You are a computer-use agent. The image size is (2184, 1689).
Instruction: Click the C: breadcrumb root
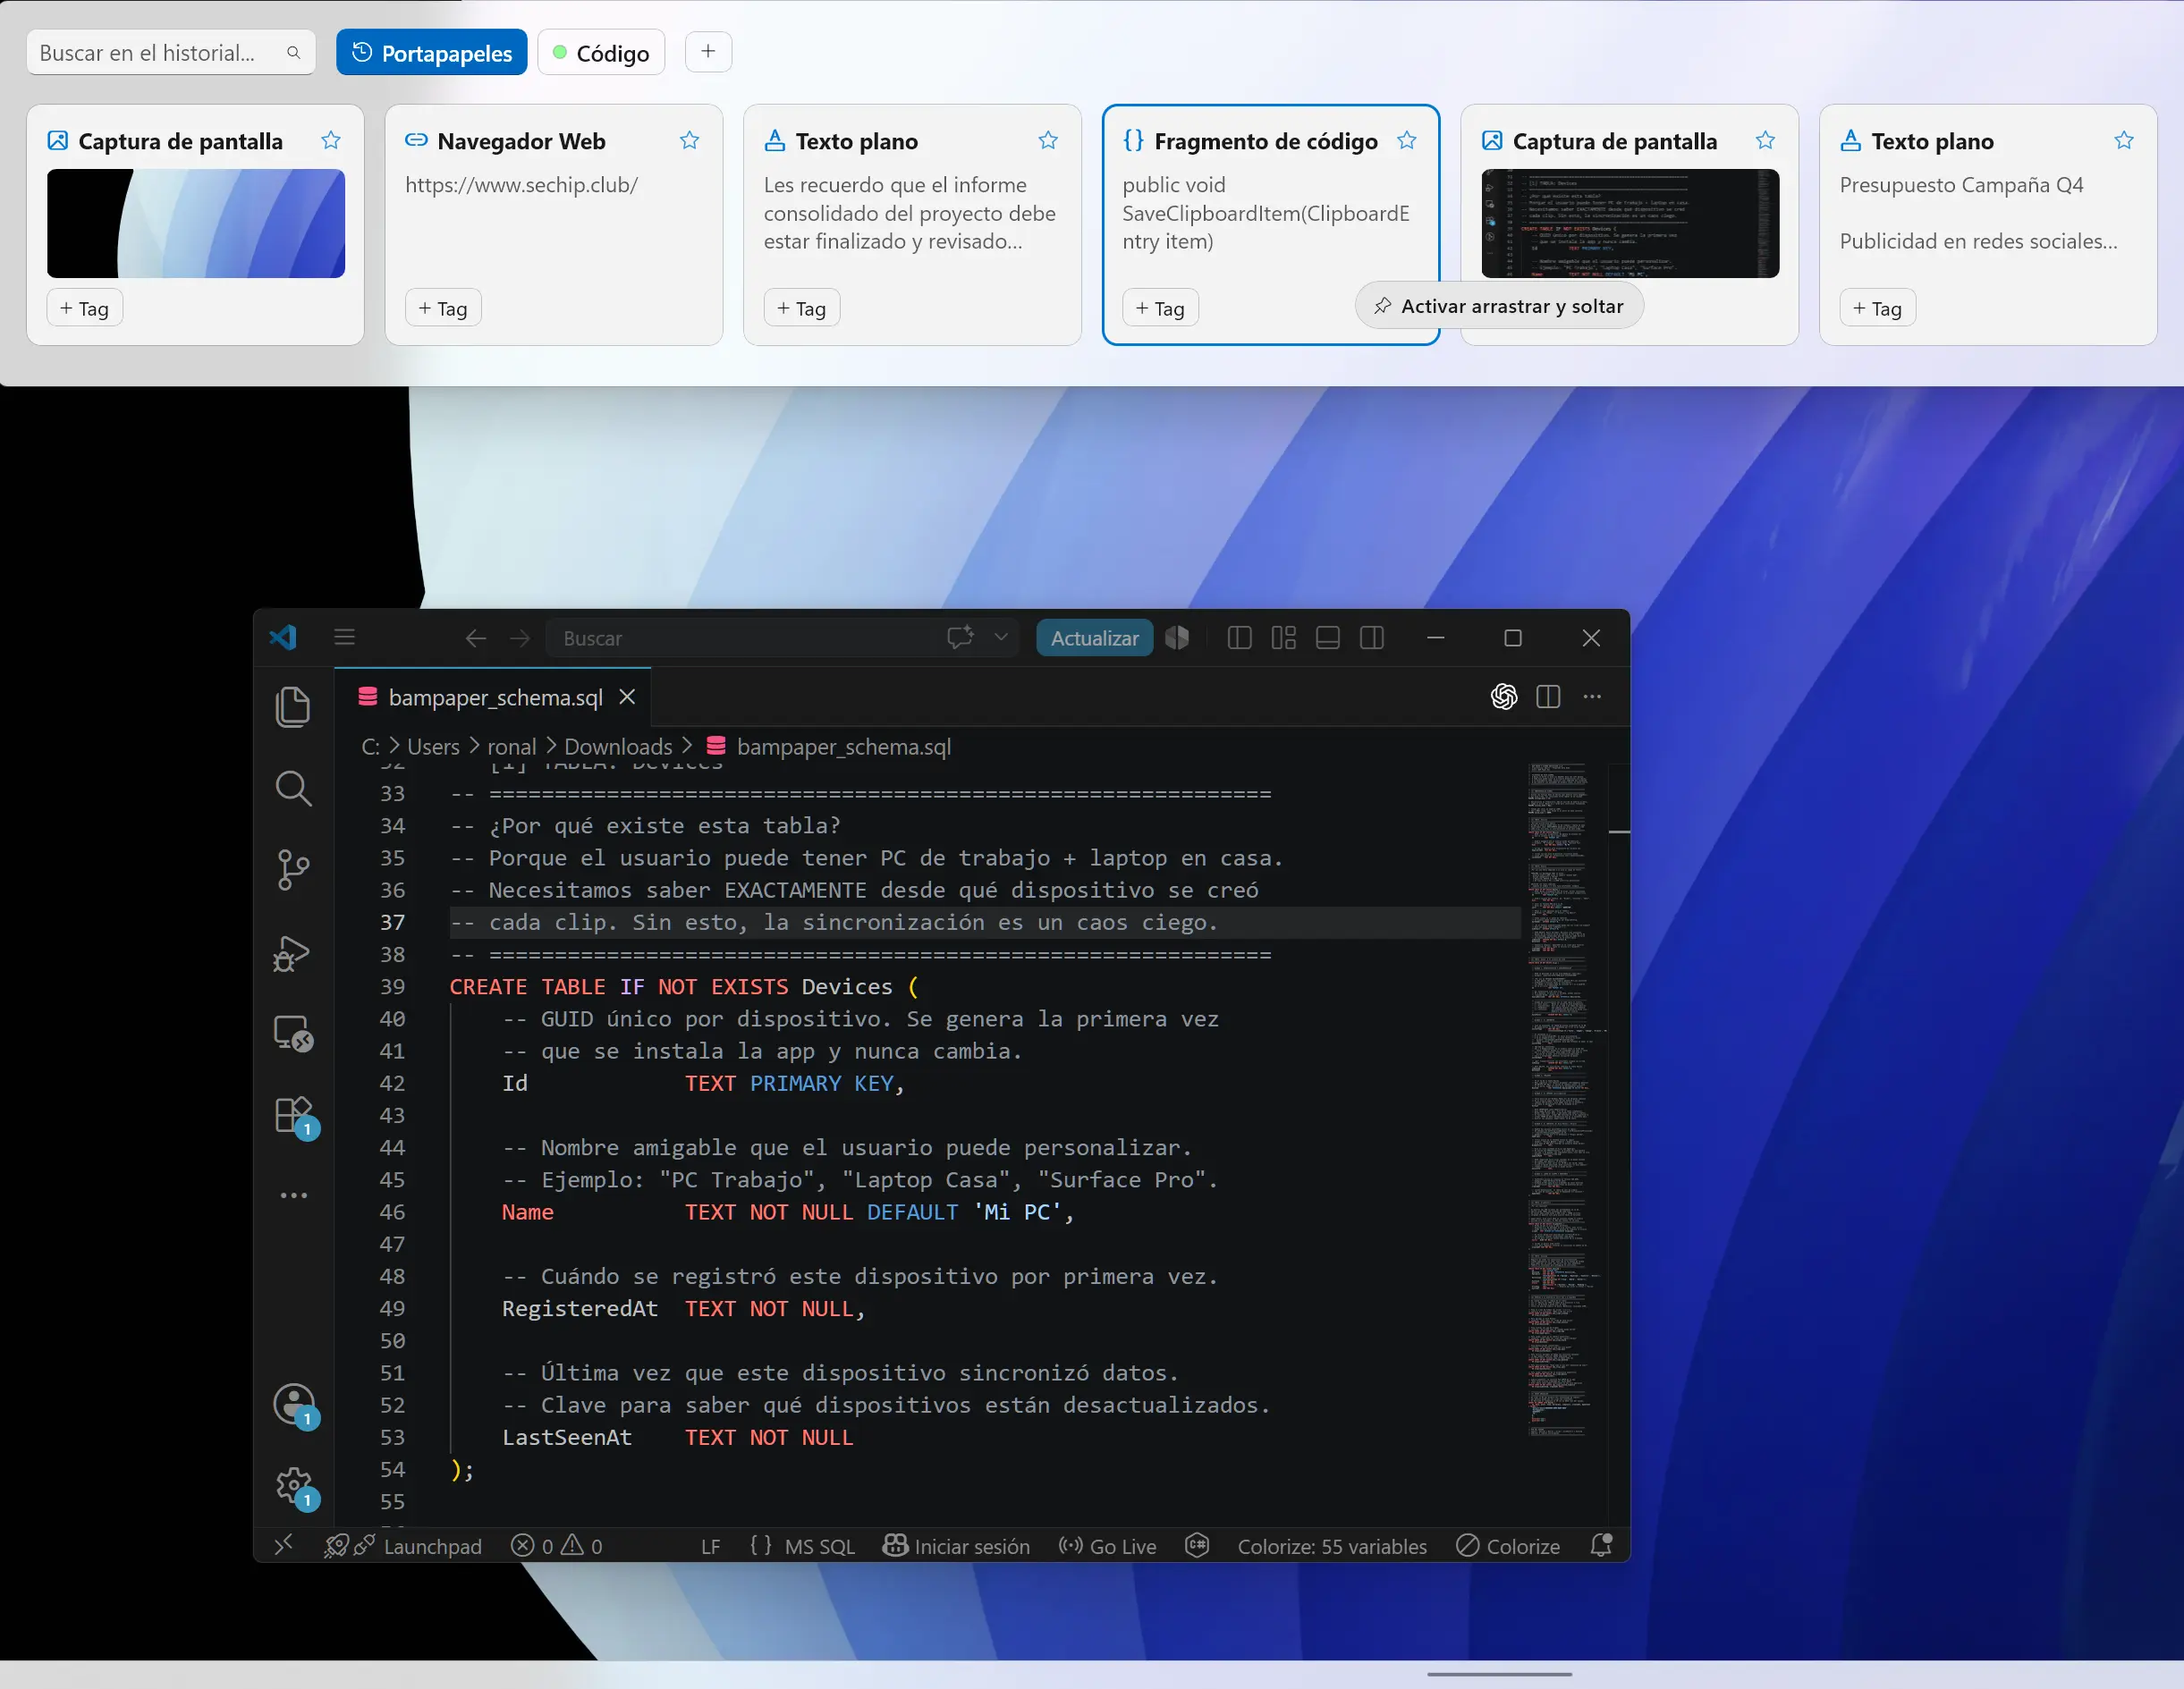[370, 747]
